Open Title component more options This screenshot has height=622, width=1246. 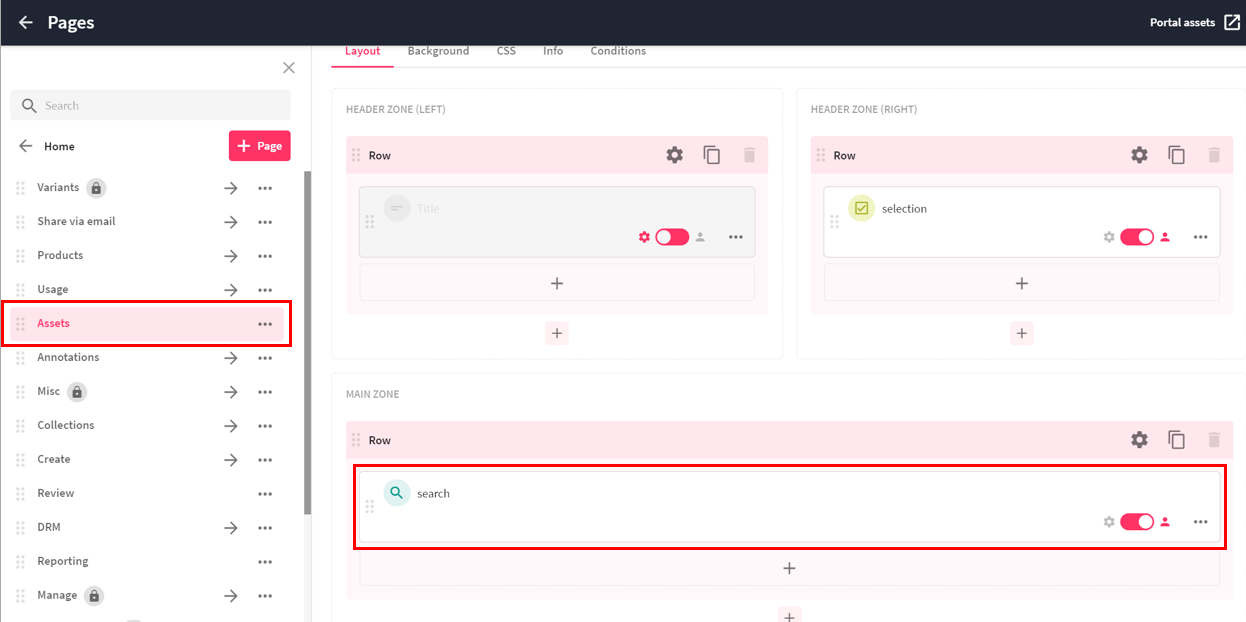pos(736,237)
